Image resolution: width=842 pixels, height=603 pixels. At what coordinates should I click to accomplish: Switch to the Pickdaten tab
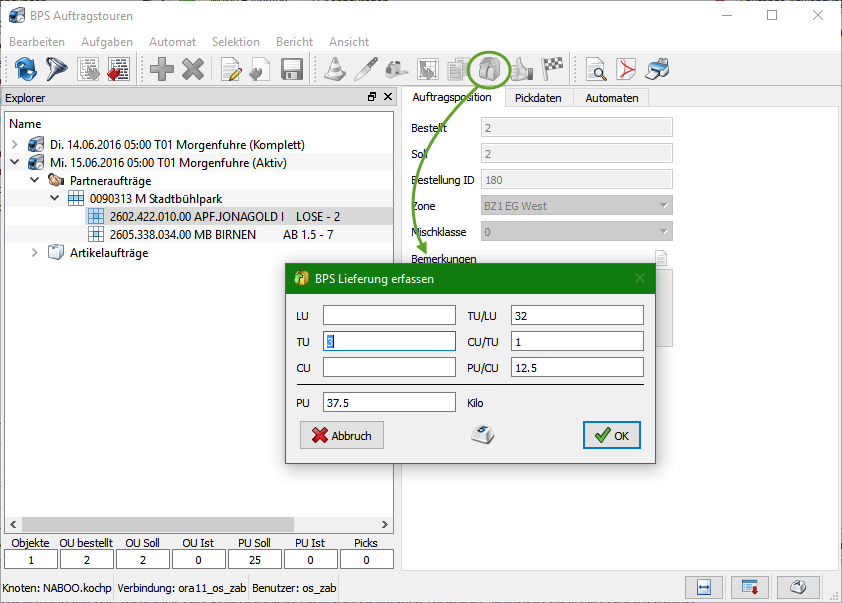(x=538, y=98)
